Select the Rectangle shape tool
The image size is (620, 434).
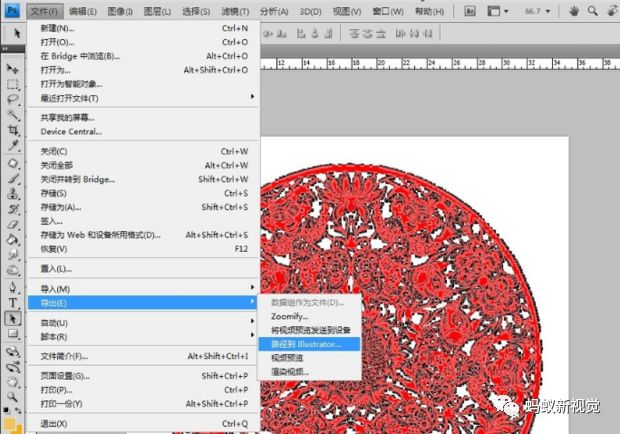[x=13, y=334]
